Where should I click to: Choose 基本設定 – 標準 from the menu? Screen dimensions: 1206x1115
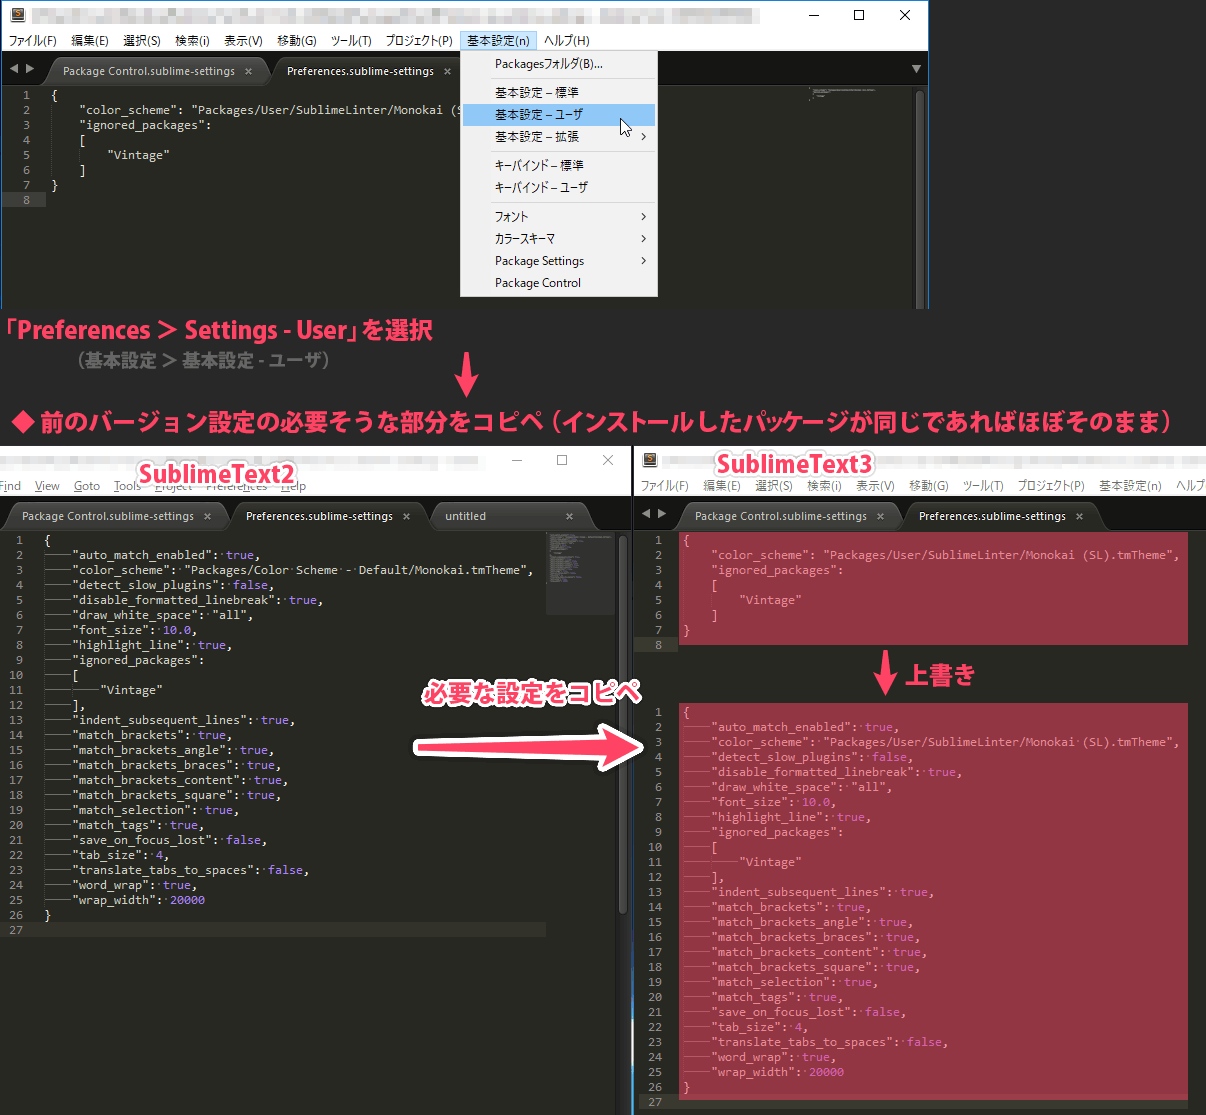point(559,92)
